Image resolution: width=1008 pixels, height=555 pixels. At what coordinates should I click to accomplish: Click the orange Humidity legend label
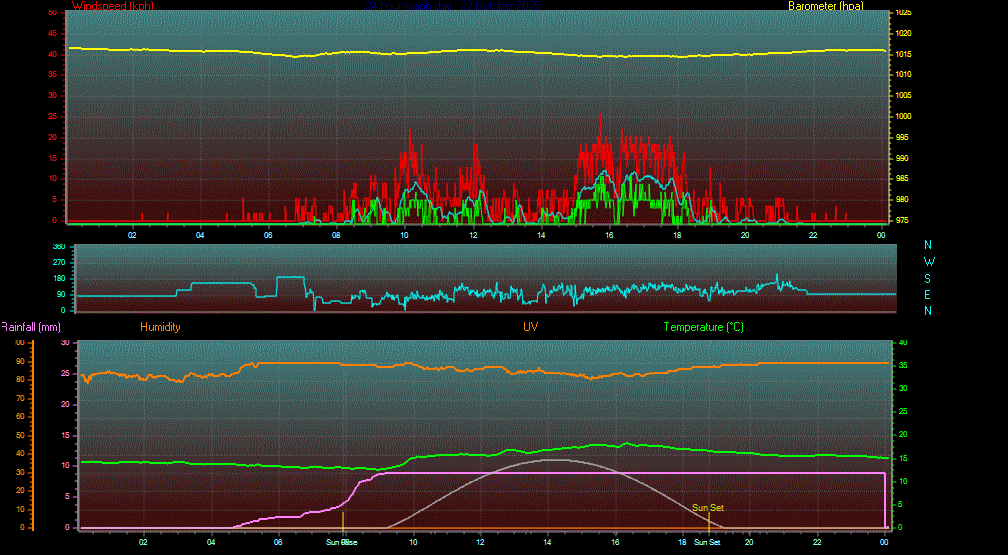click(160, 327)
